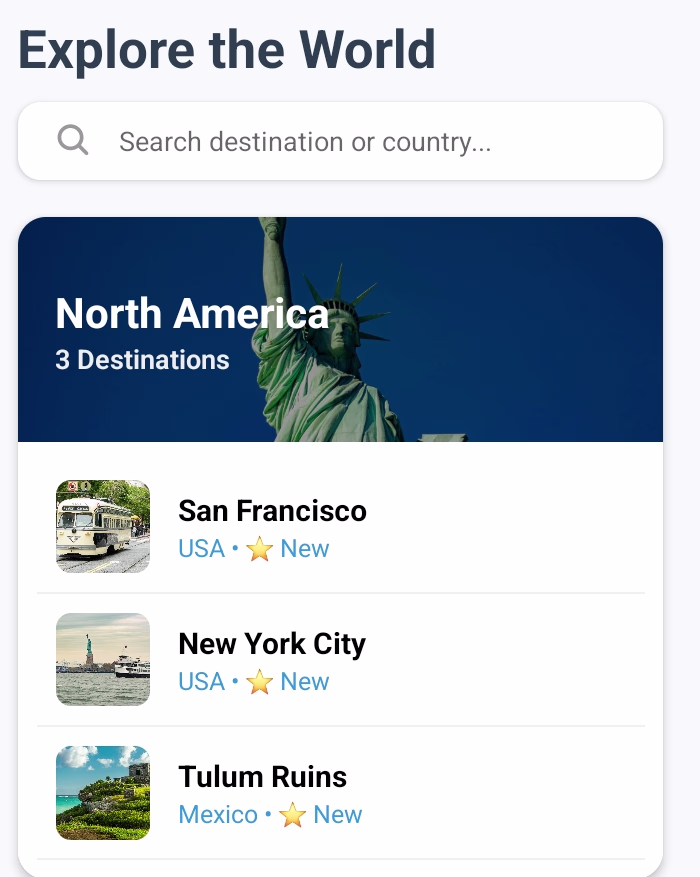This screenshot has width=700, height=877.
Task: Click the star icon beside New York City
Action: (260, 681)
